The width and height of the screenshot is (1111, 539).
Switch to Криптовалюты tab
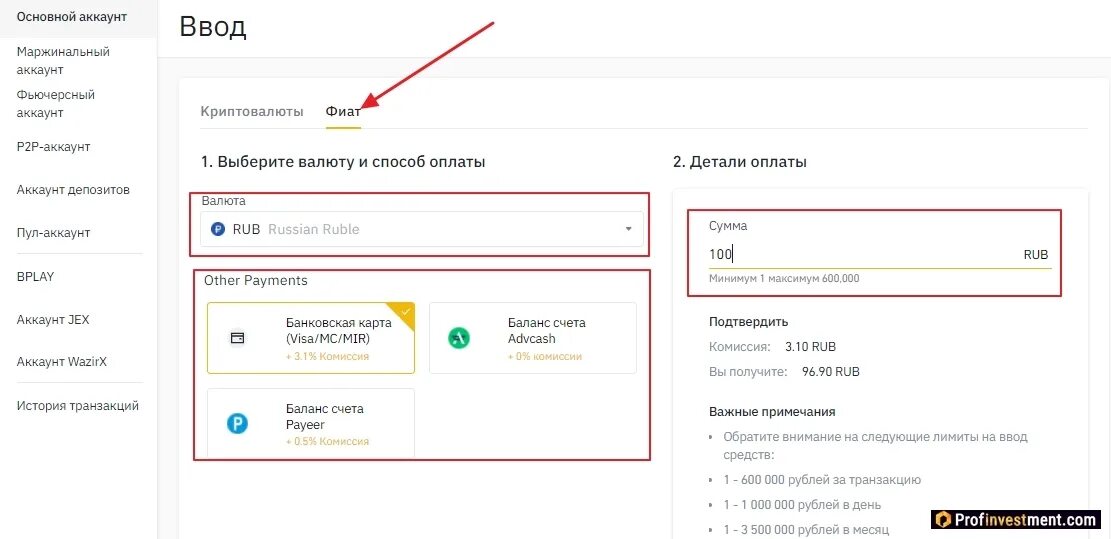(252, 111)
